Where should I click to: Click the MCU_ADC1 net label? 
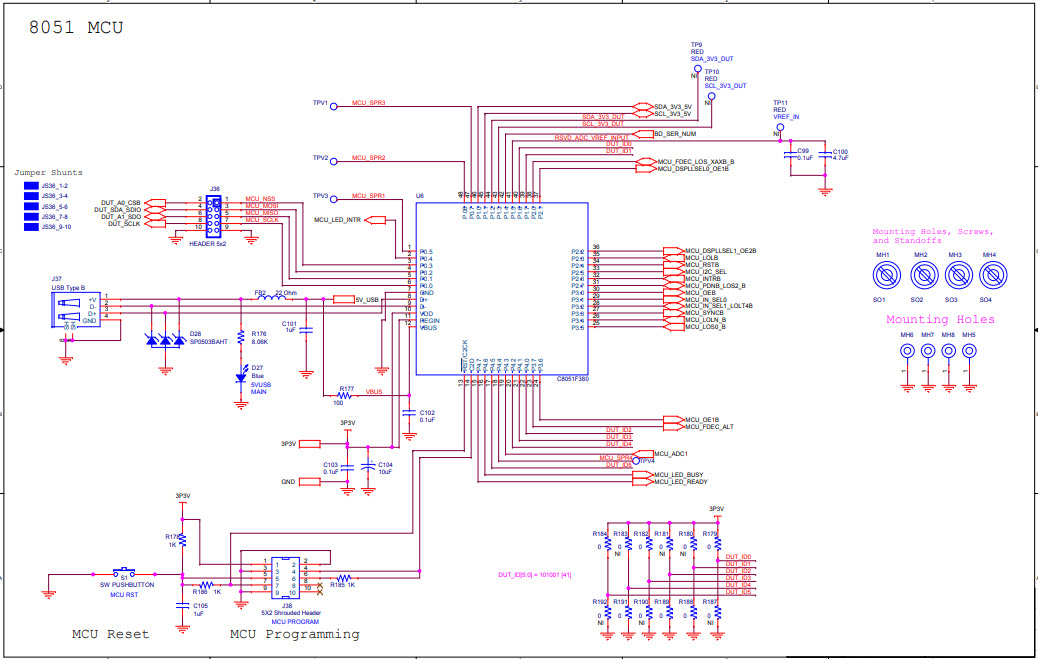pos(670,455)
